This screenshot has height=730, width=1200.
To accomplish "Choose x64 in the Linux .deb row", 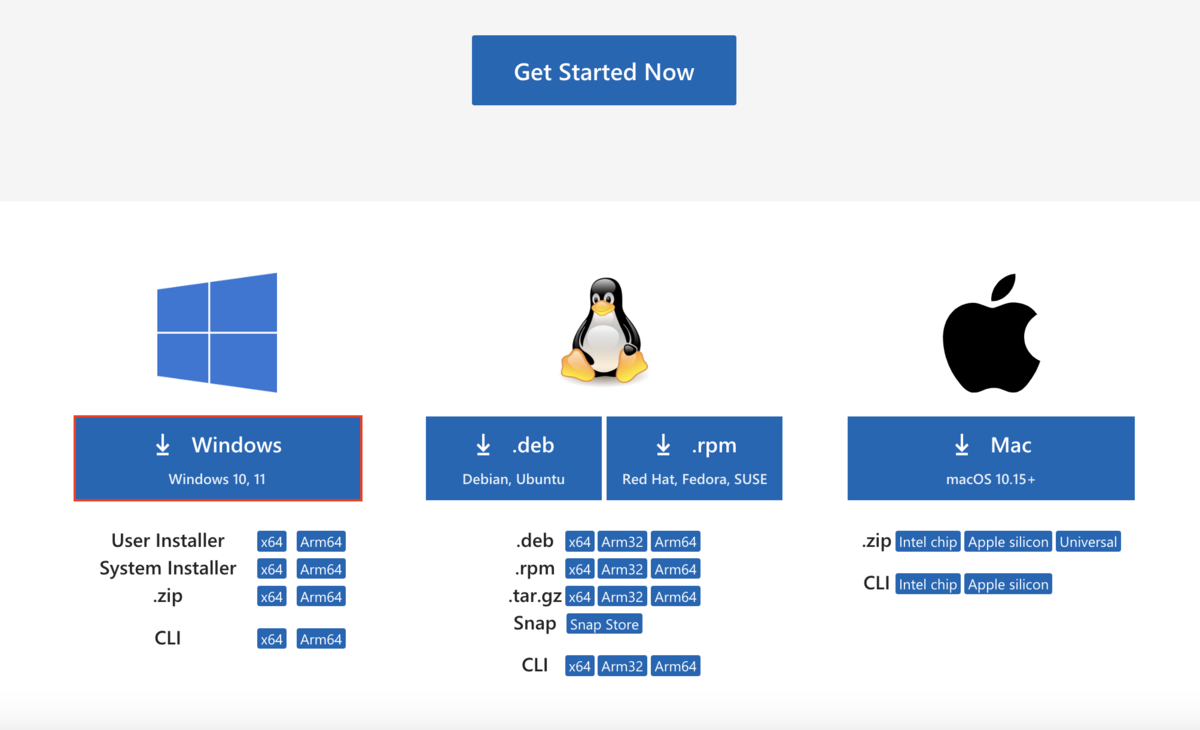I will point(580,542).
